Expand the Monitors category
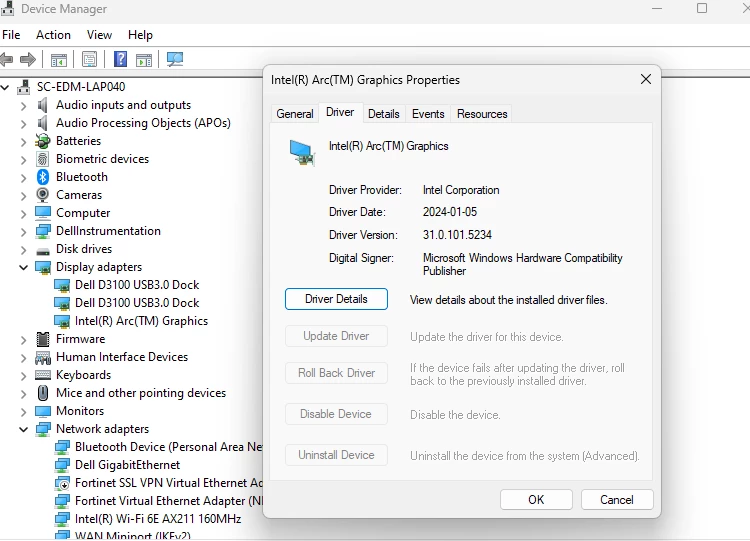The height and width of the screenshot is (541, 750). [23, 412]
